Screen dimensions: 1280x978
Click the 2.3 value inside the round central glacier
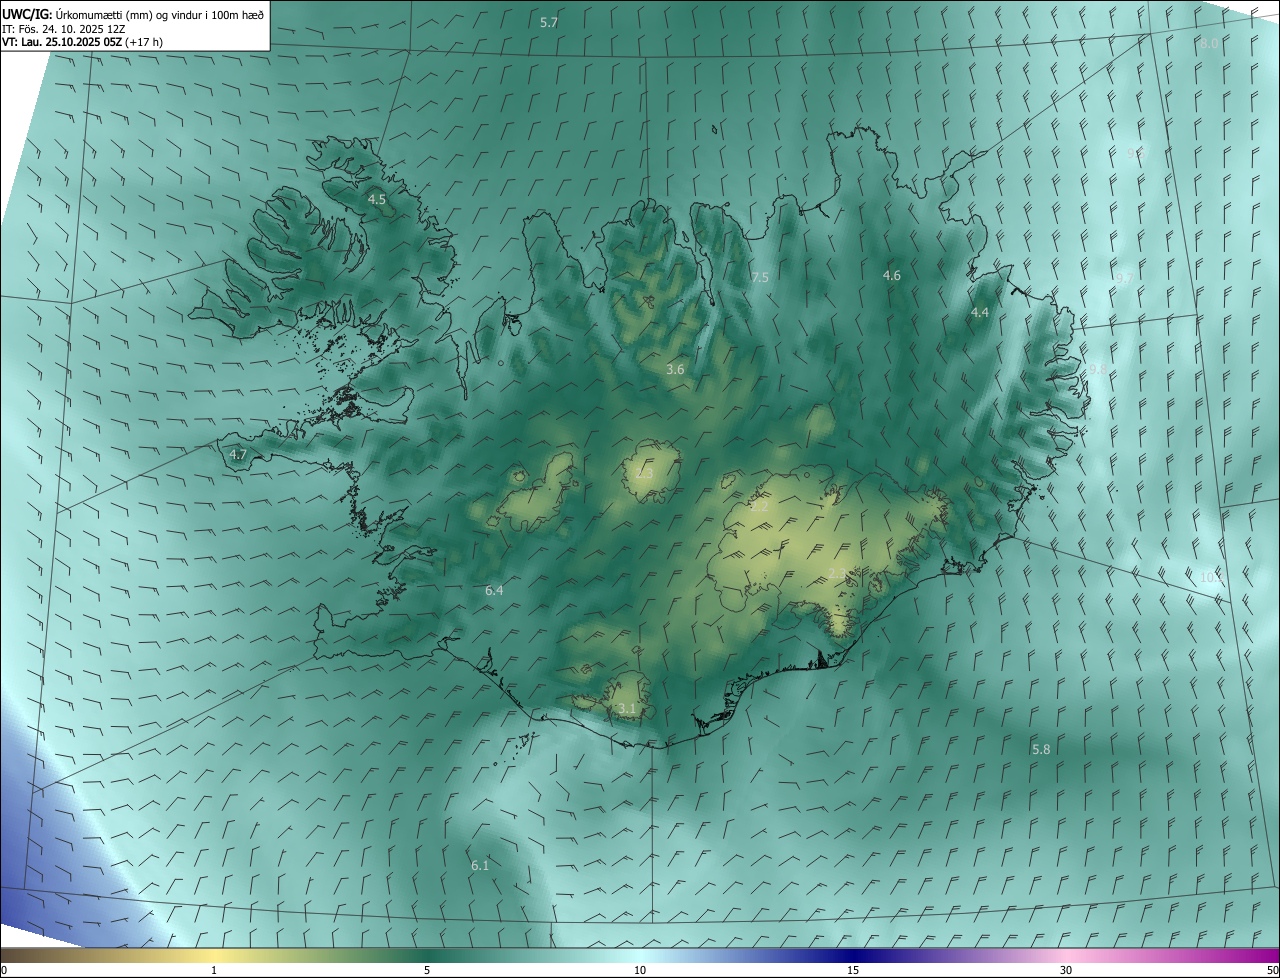pyautogui.click(x=645, y=474)
